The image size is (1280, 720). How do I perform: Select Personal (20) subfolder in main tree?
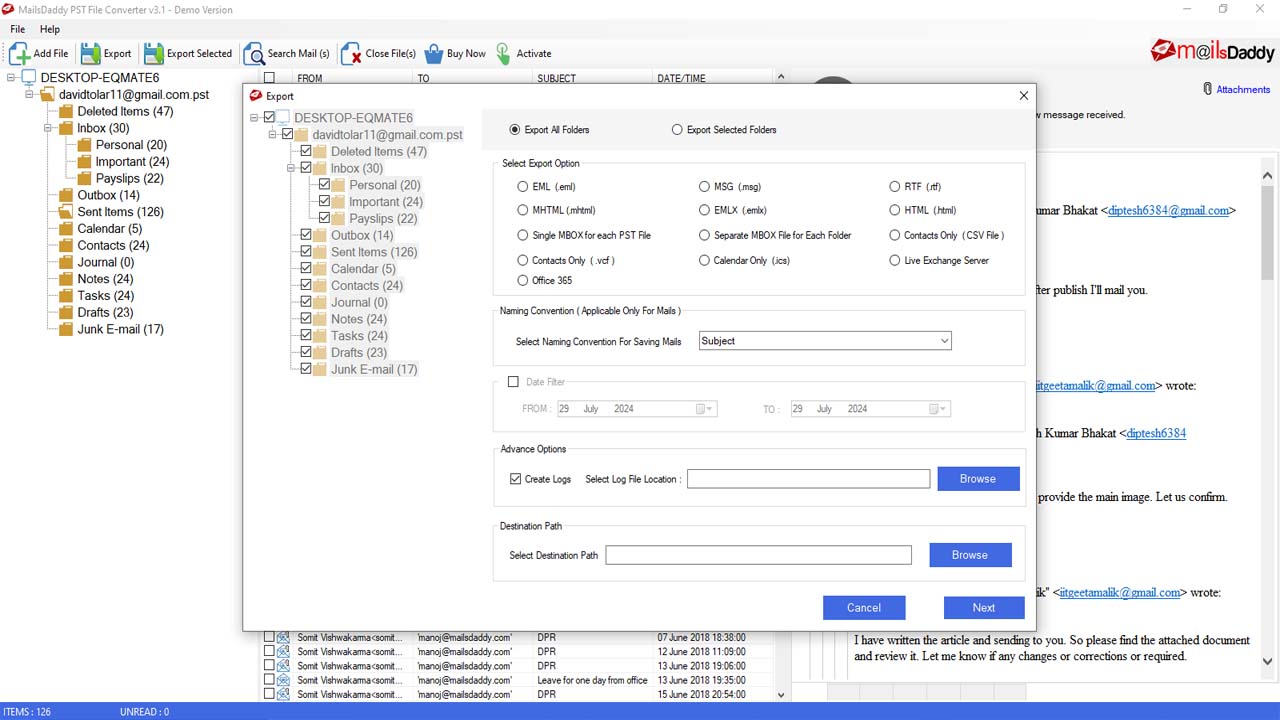[x=131, y=145]
